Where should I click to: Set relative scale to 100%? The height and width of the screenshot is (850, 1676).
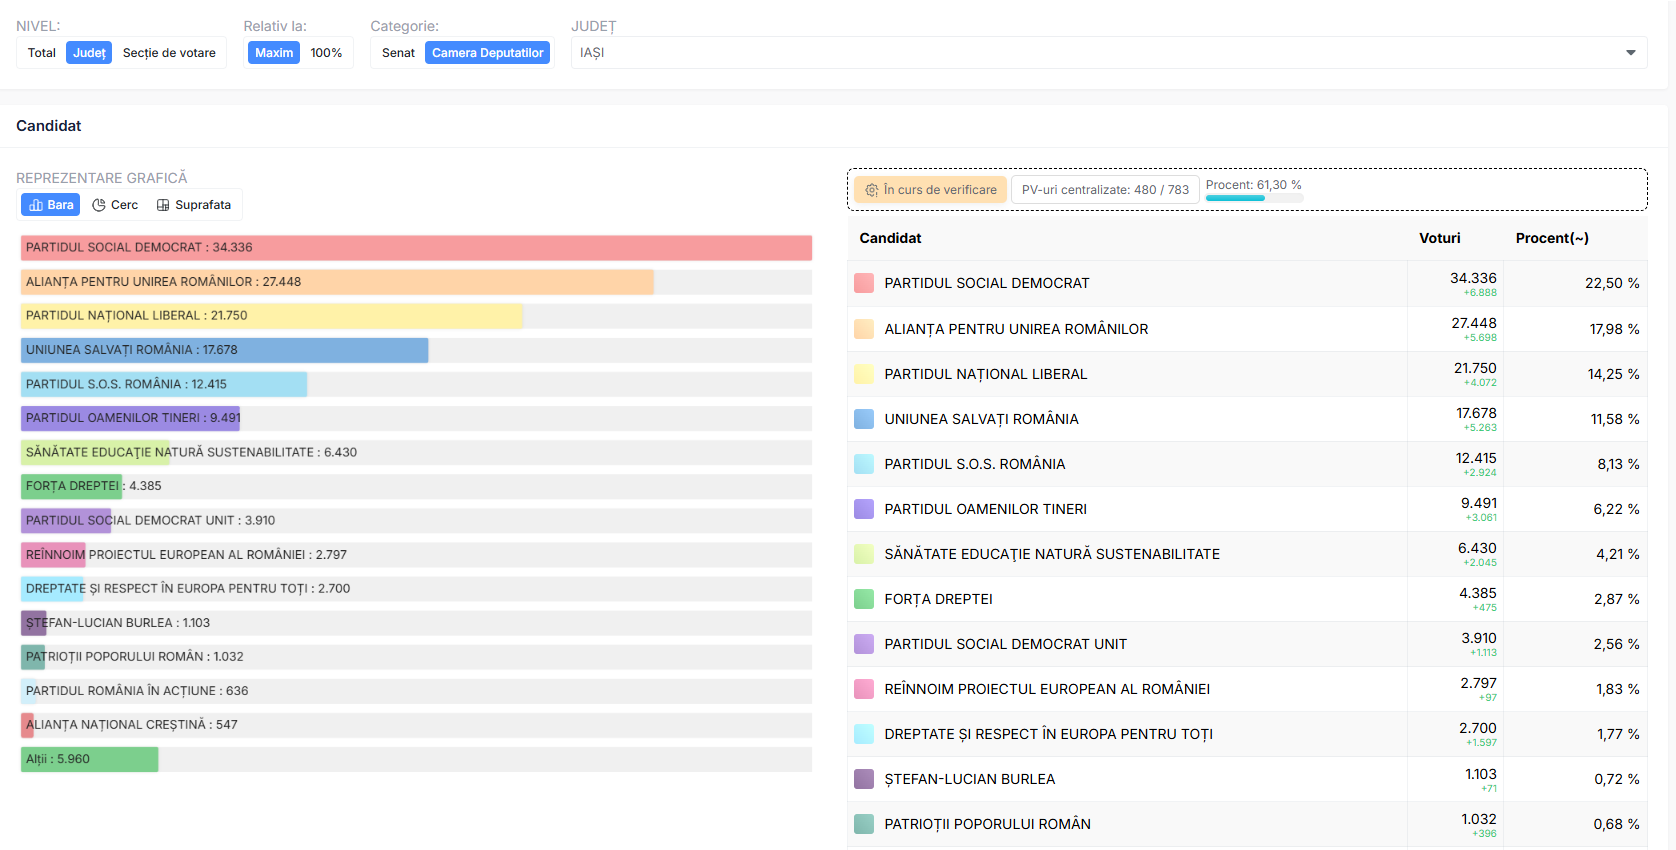pos(326,53)
